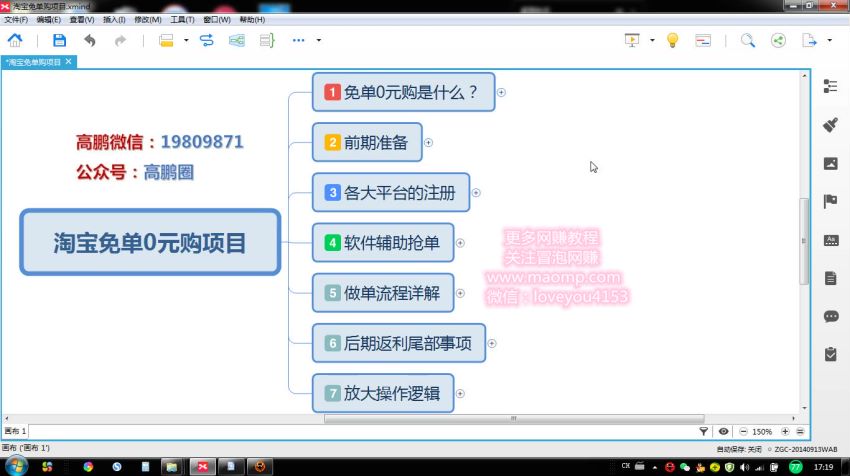Expand the 各大平台的注册 topic
This screenshot has height=476, width=850.
(476, 193)
